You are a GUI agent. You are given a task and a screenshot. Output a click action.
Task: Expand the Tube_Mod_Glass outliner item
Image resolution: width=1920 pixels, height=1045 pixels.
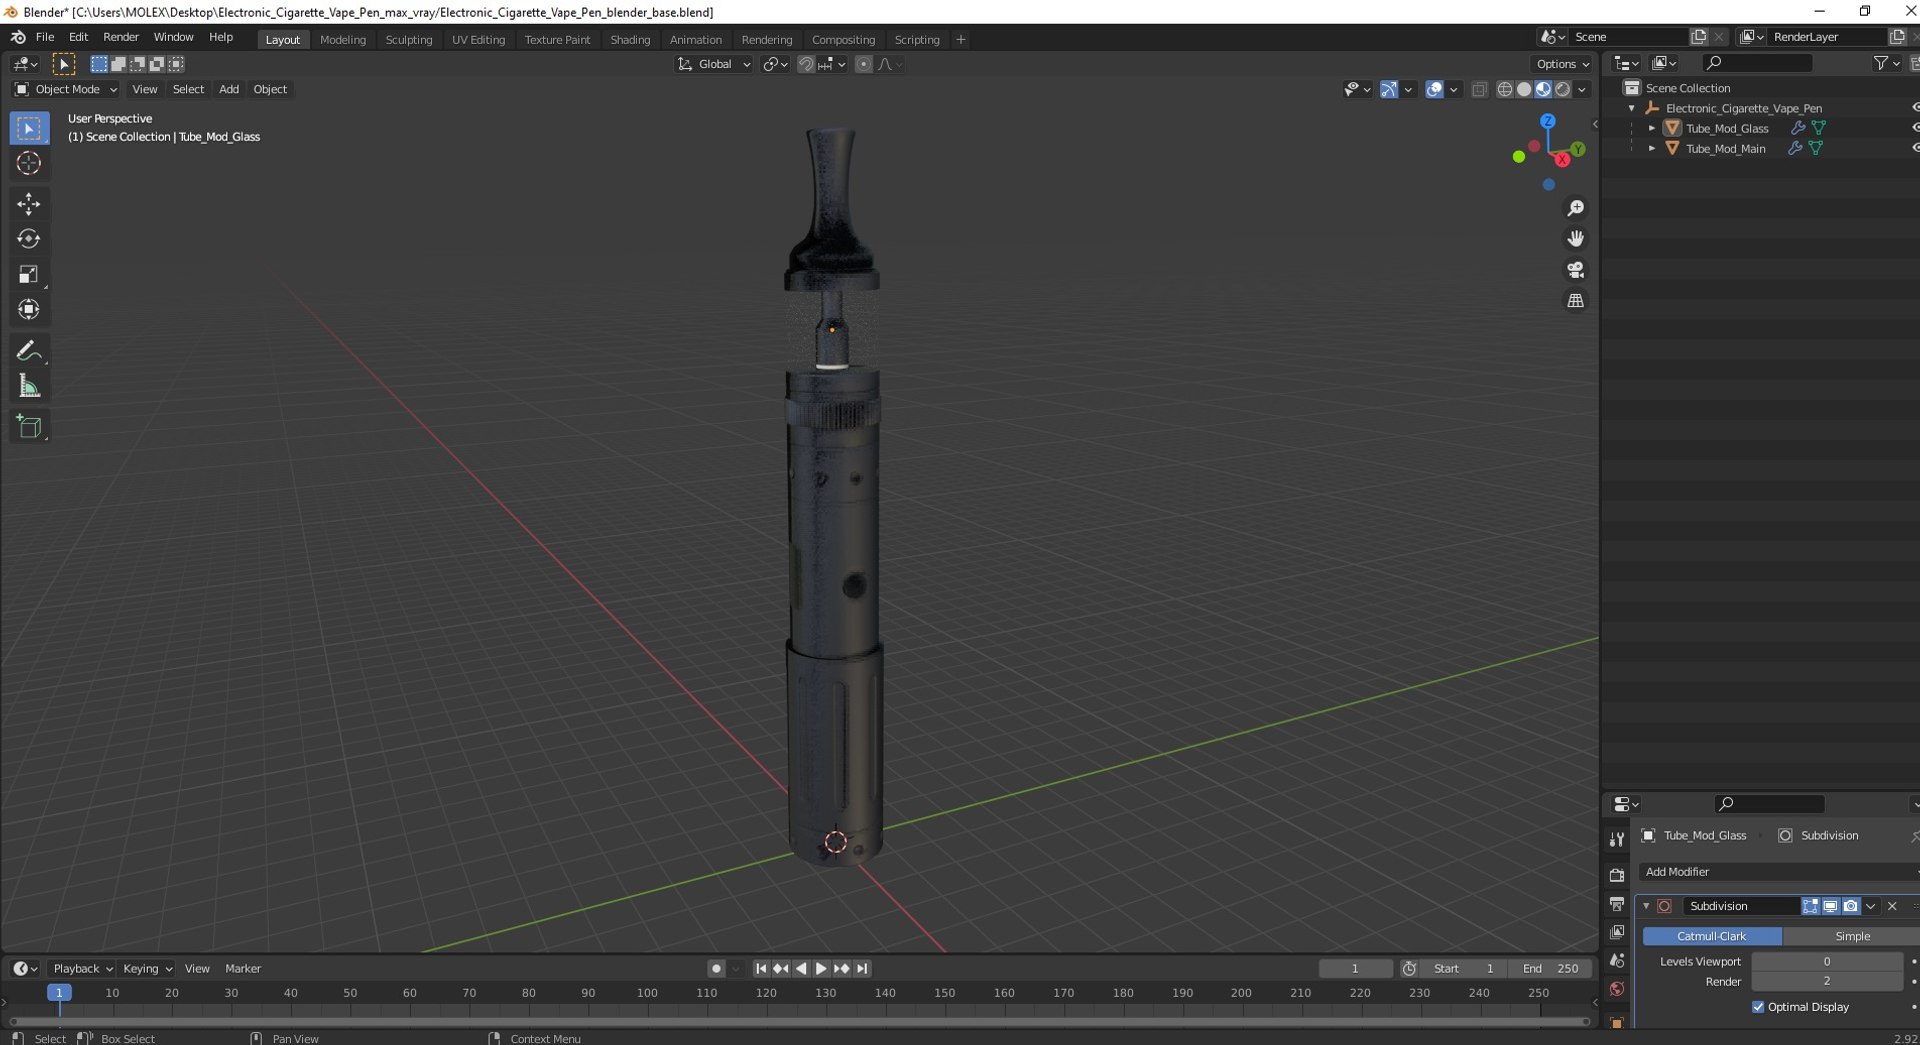point(1652,128)
